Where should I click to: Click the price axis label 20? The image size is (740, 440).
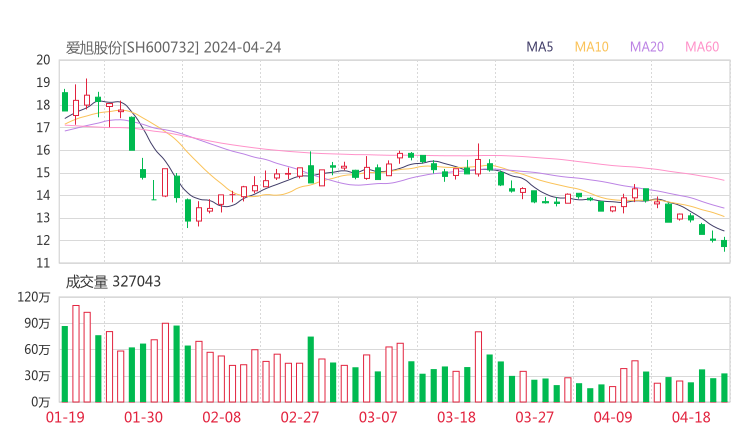click(x=43, y=60)
